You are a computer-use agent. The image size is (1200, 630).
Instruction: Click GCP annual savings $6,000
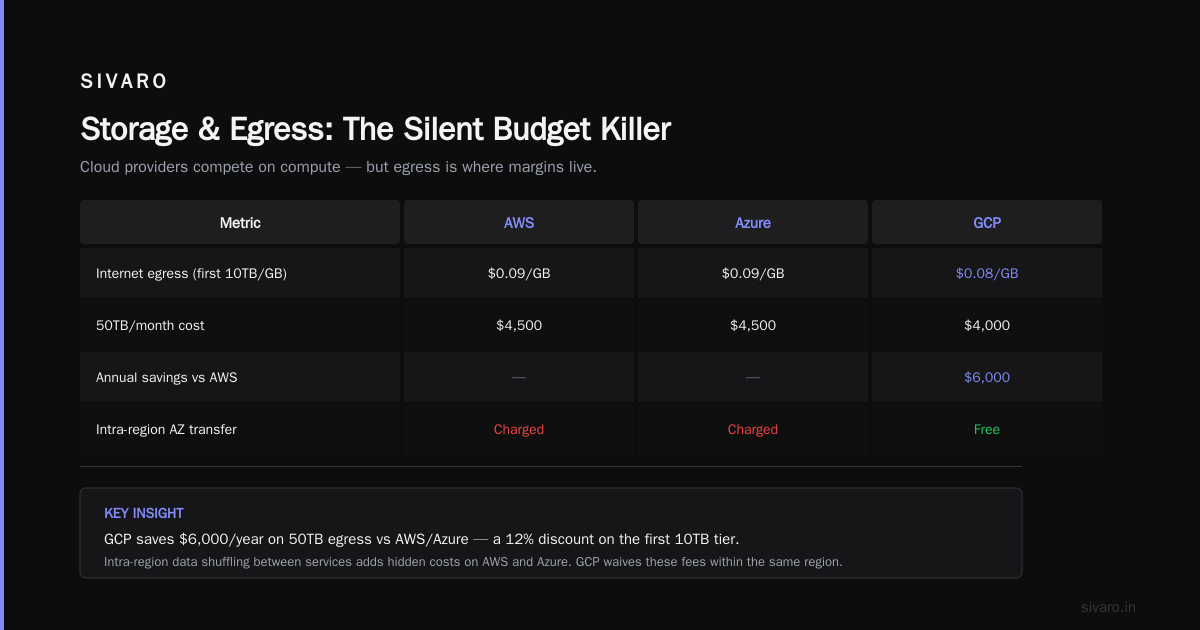pyautogui.click(x=987, y=377)
